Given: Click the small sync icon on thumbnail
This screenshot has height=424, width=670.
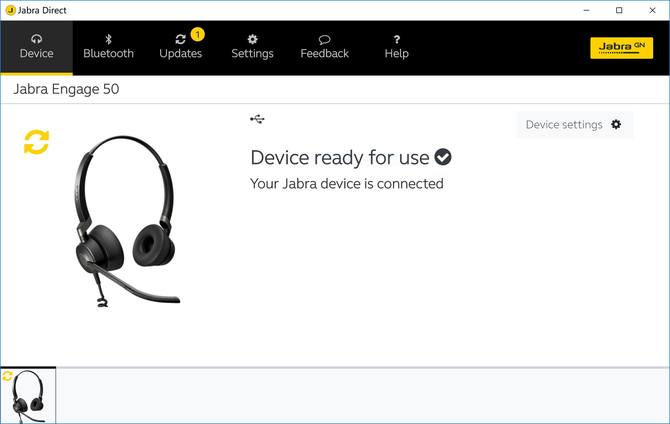Looking at the screenshot, I should coord(7,376).
